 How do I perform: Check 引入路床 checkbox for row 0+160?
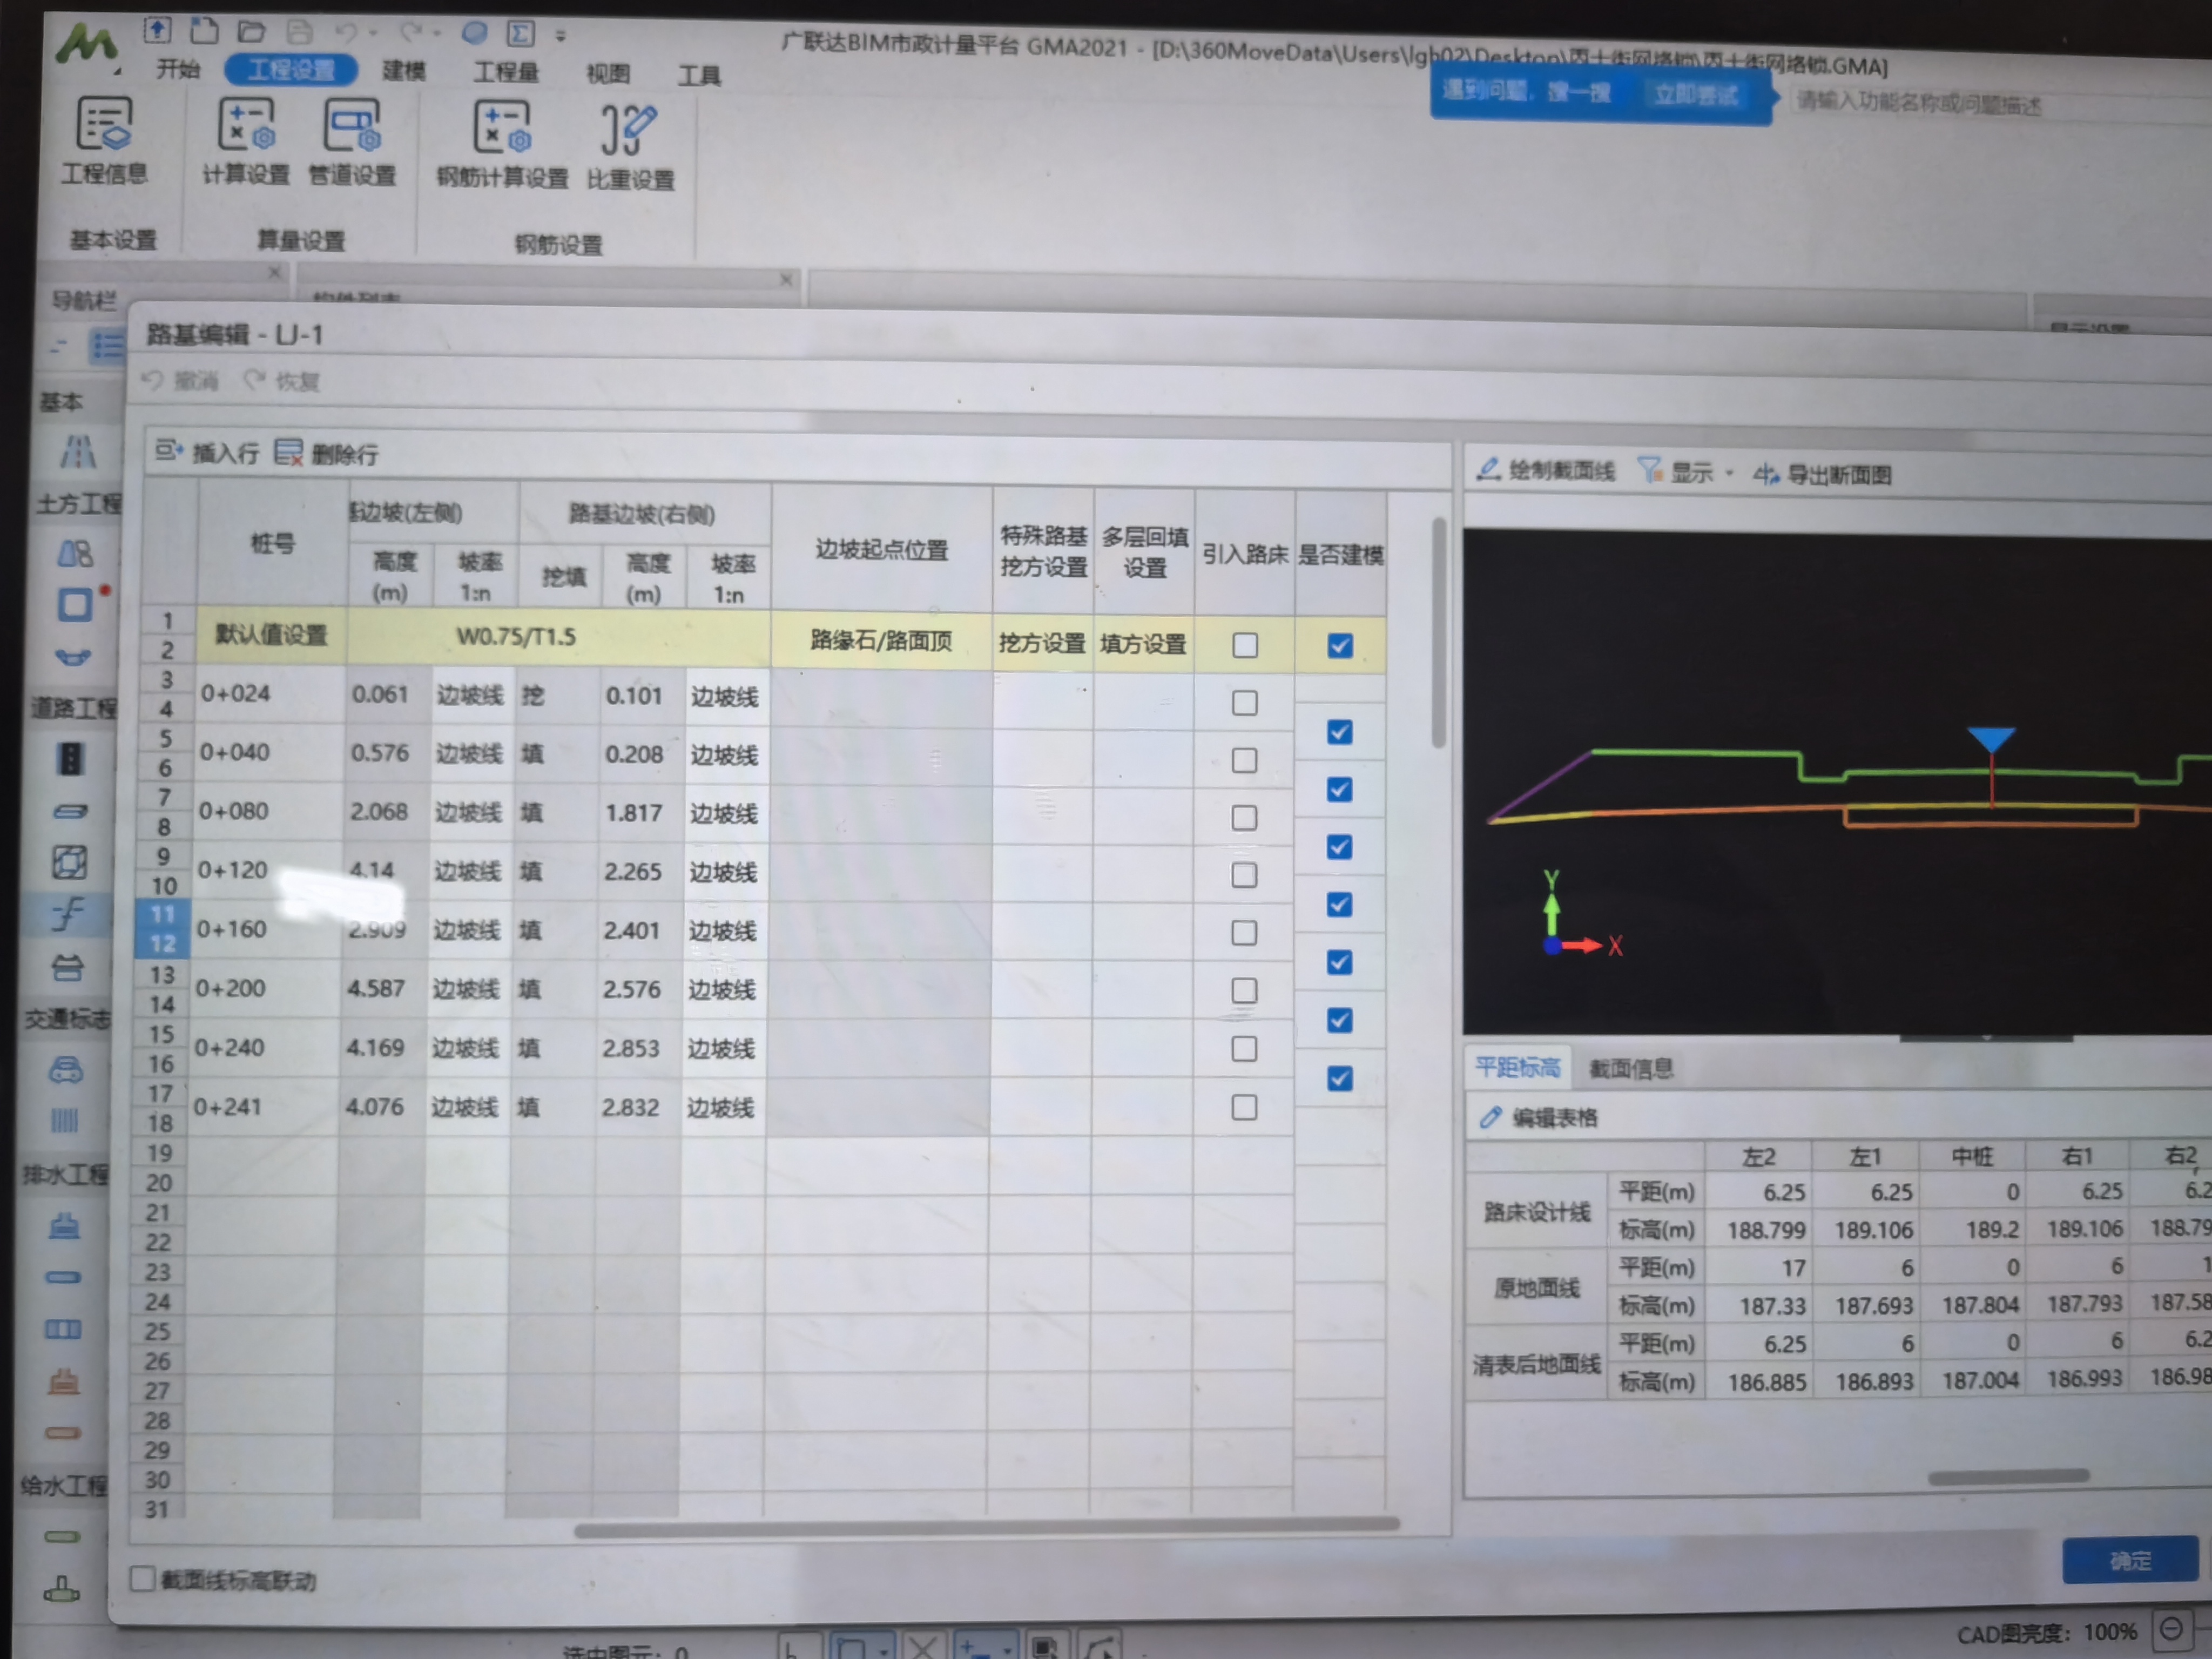click(x=1244, y=933)
